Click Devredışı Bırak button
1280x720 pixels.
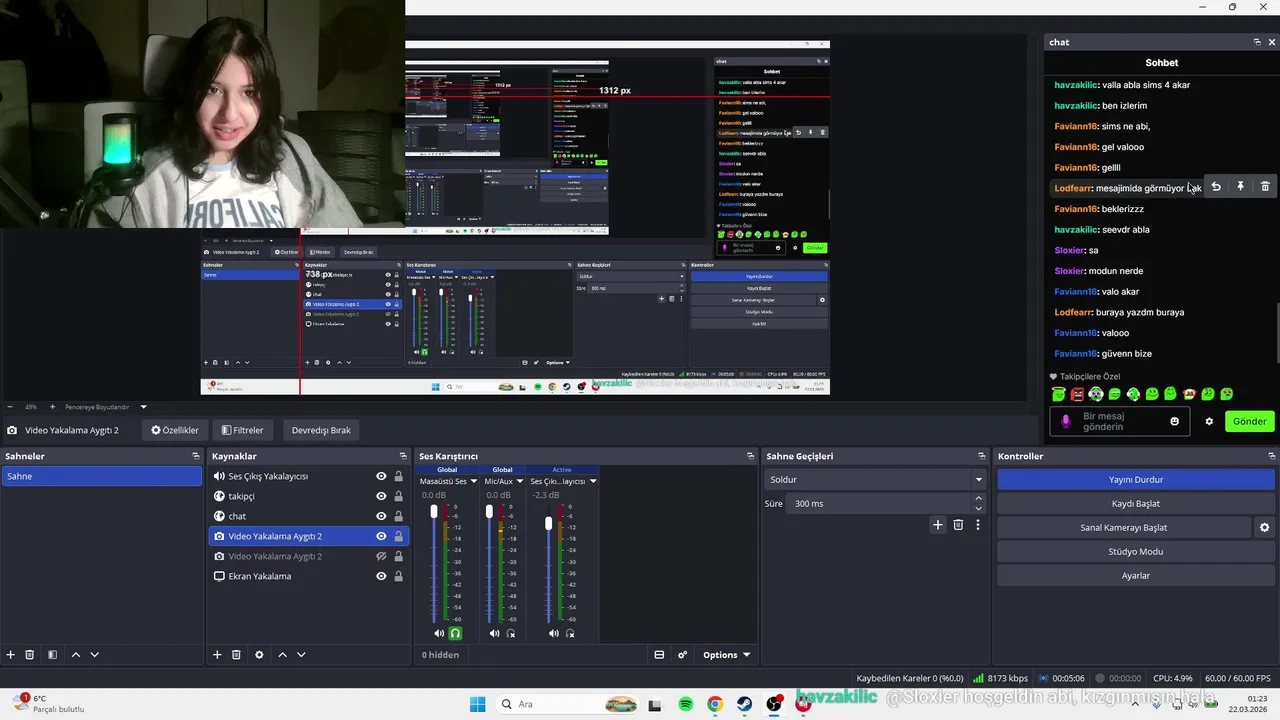(x=321, y=430)
